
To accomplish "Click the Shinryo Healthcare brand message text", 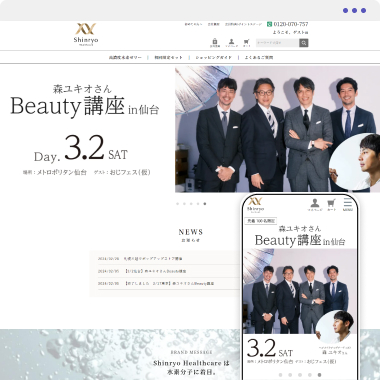I will 191,367.
